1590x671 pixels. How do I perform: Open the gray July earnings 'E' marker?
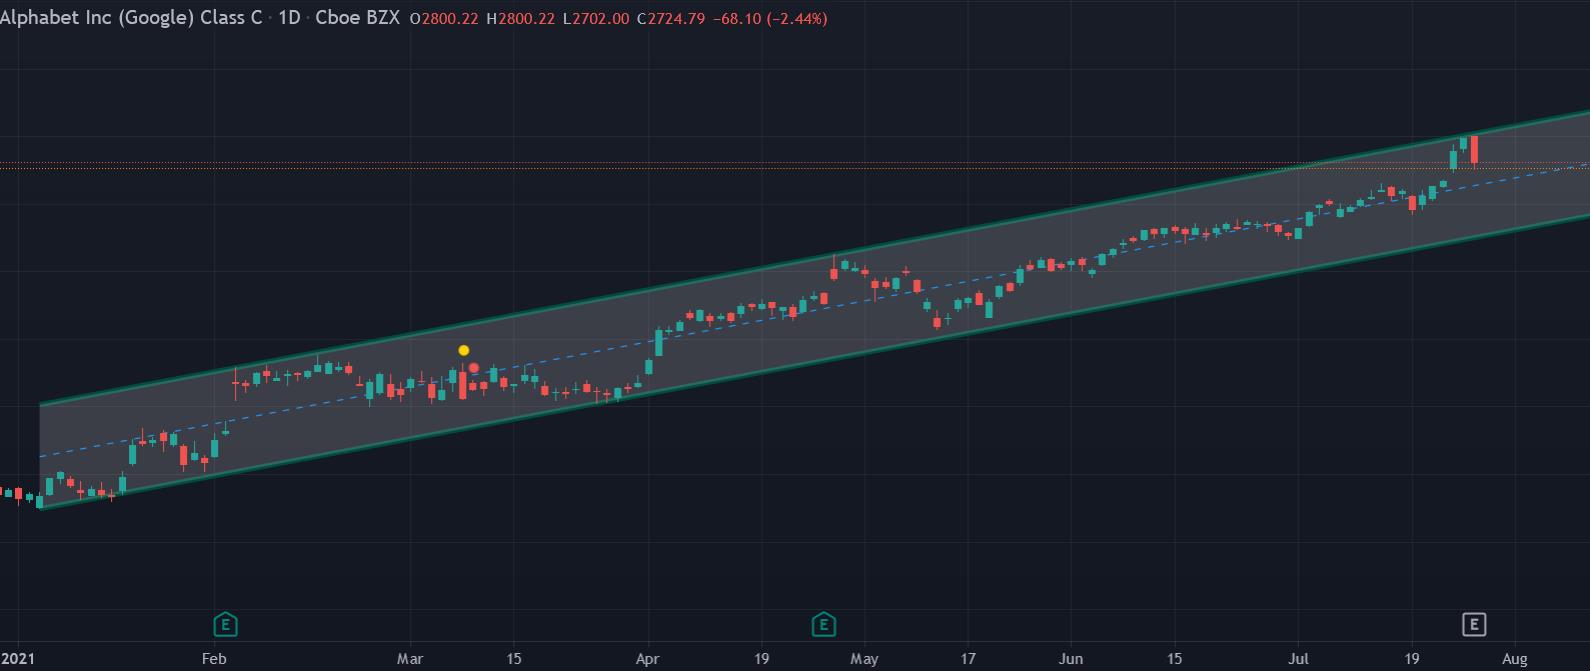1474,625
